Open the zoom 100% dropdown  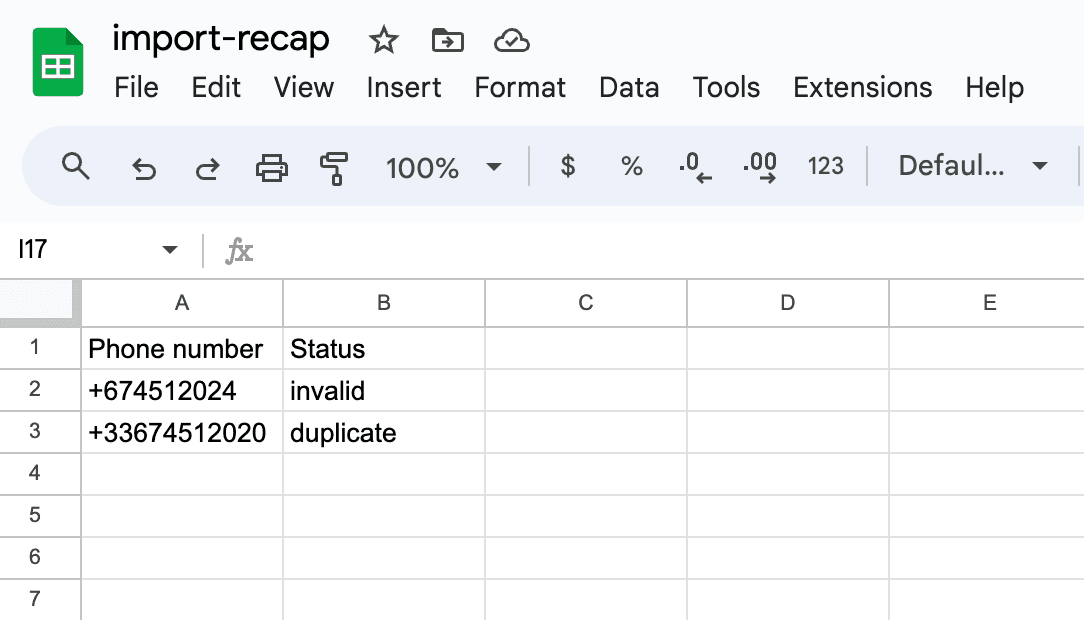click(x=444, y=167)
